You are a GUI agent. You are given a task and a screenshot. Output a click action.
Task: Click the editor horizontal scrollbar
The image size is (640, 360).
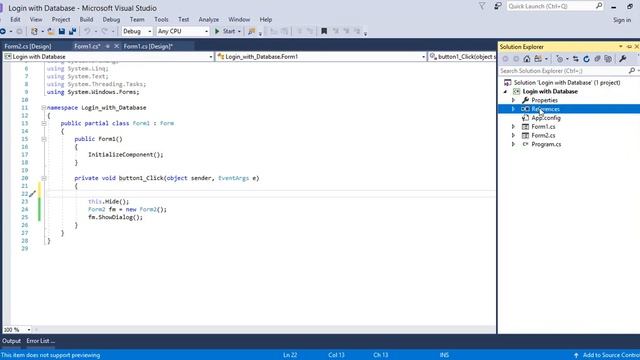click(x=263, y=329)
